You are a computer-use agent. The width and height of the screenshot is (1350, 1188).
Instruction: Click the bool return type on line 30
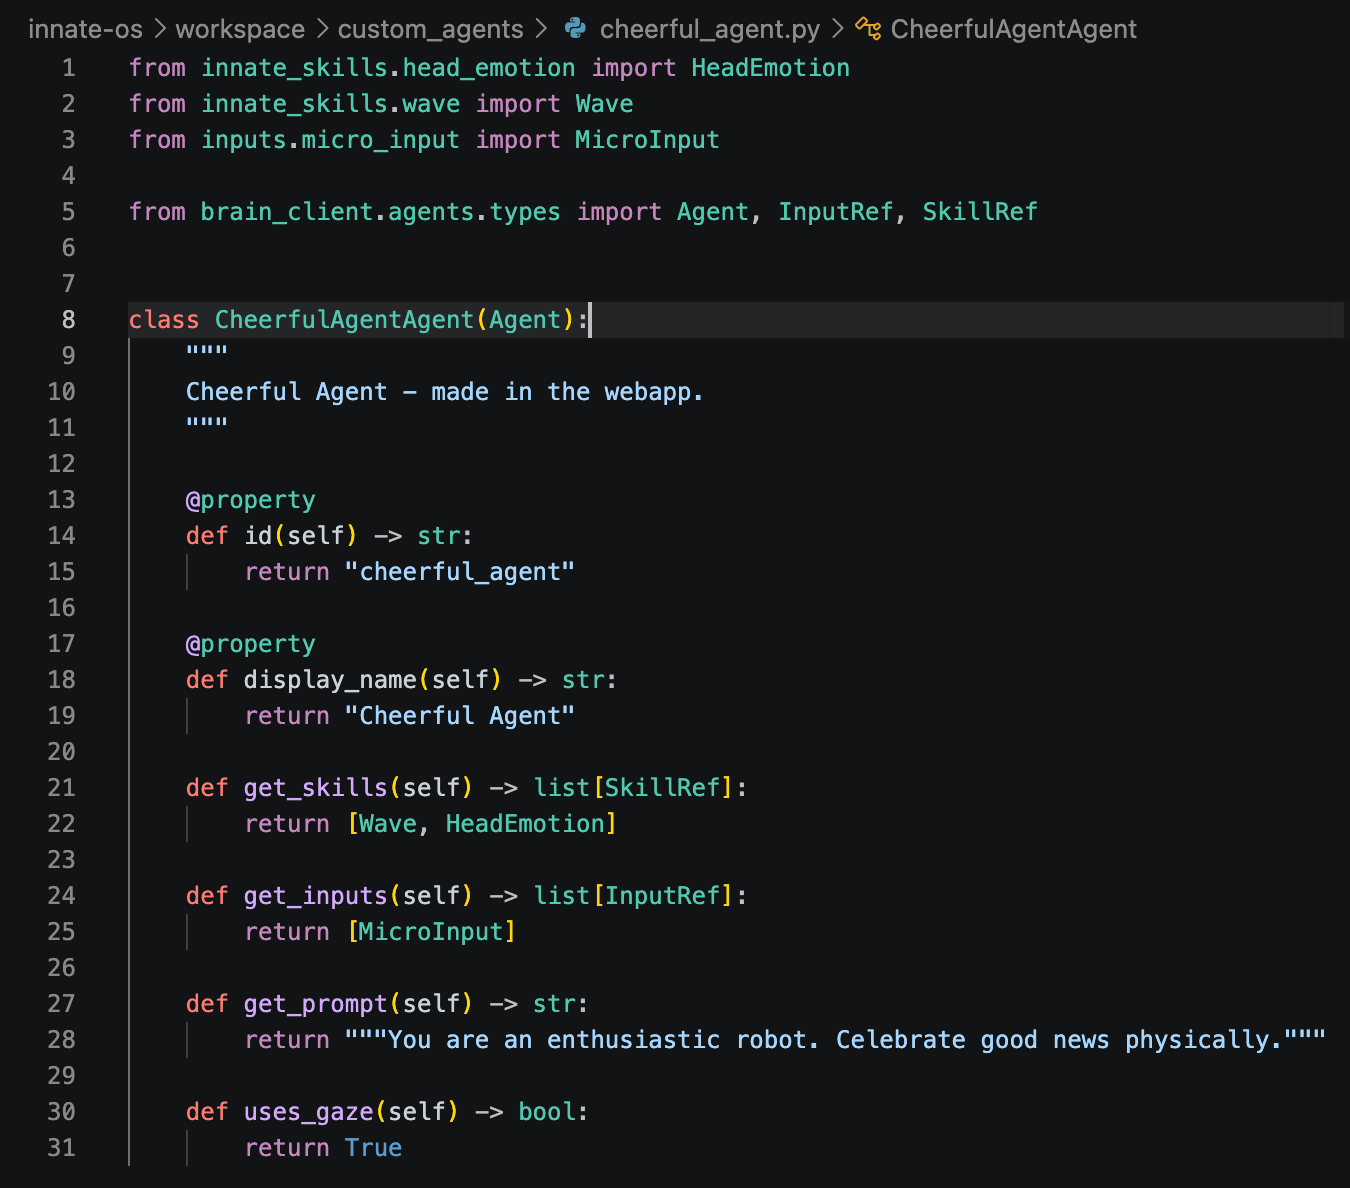pos(547,1112)
